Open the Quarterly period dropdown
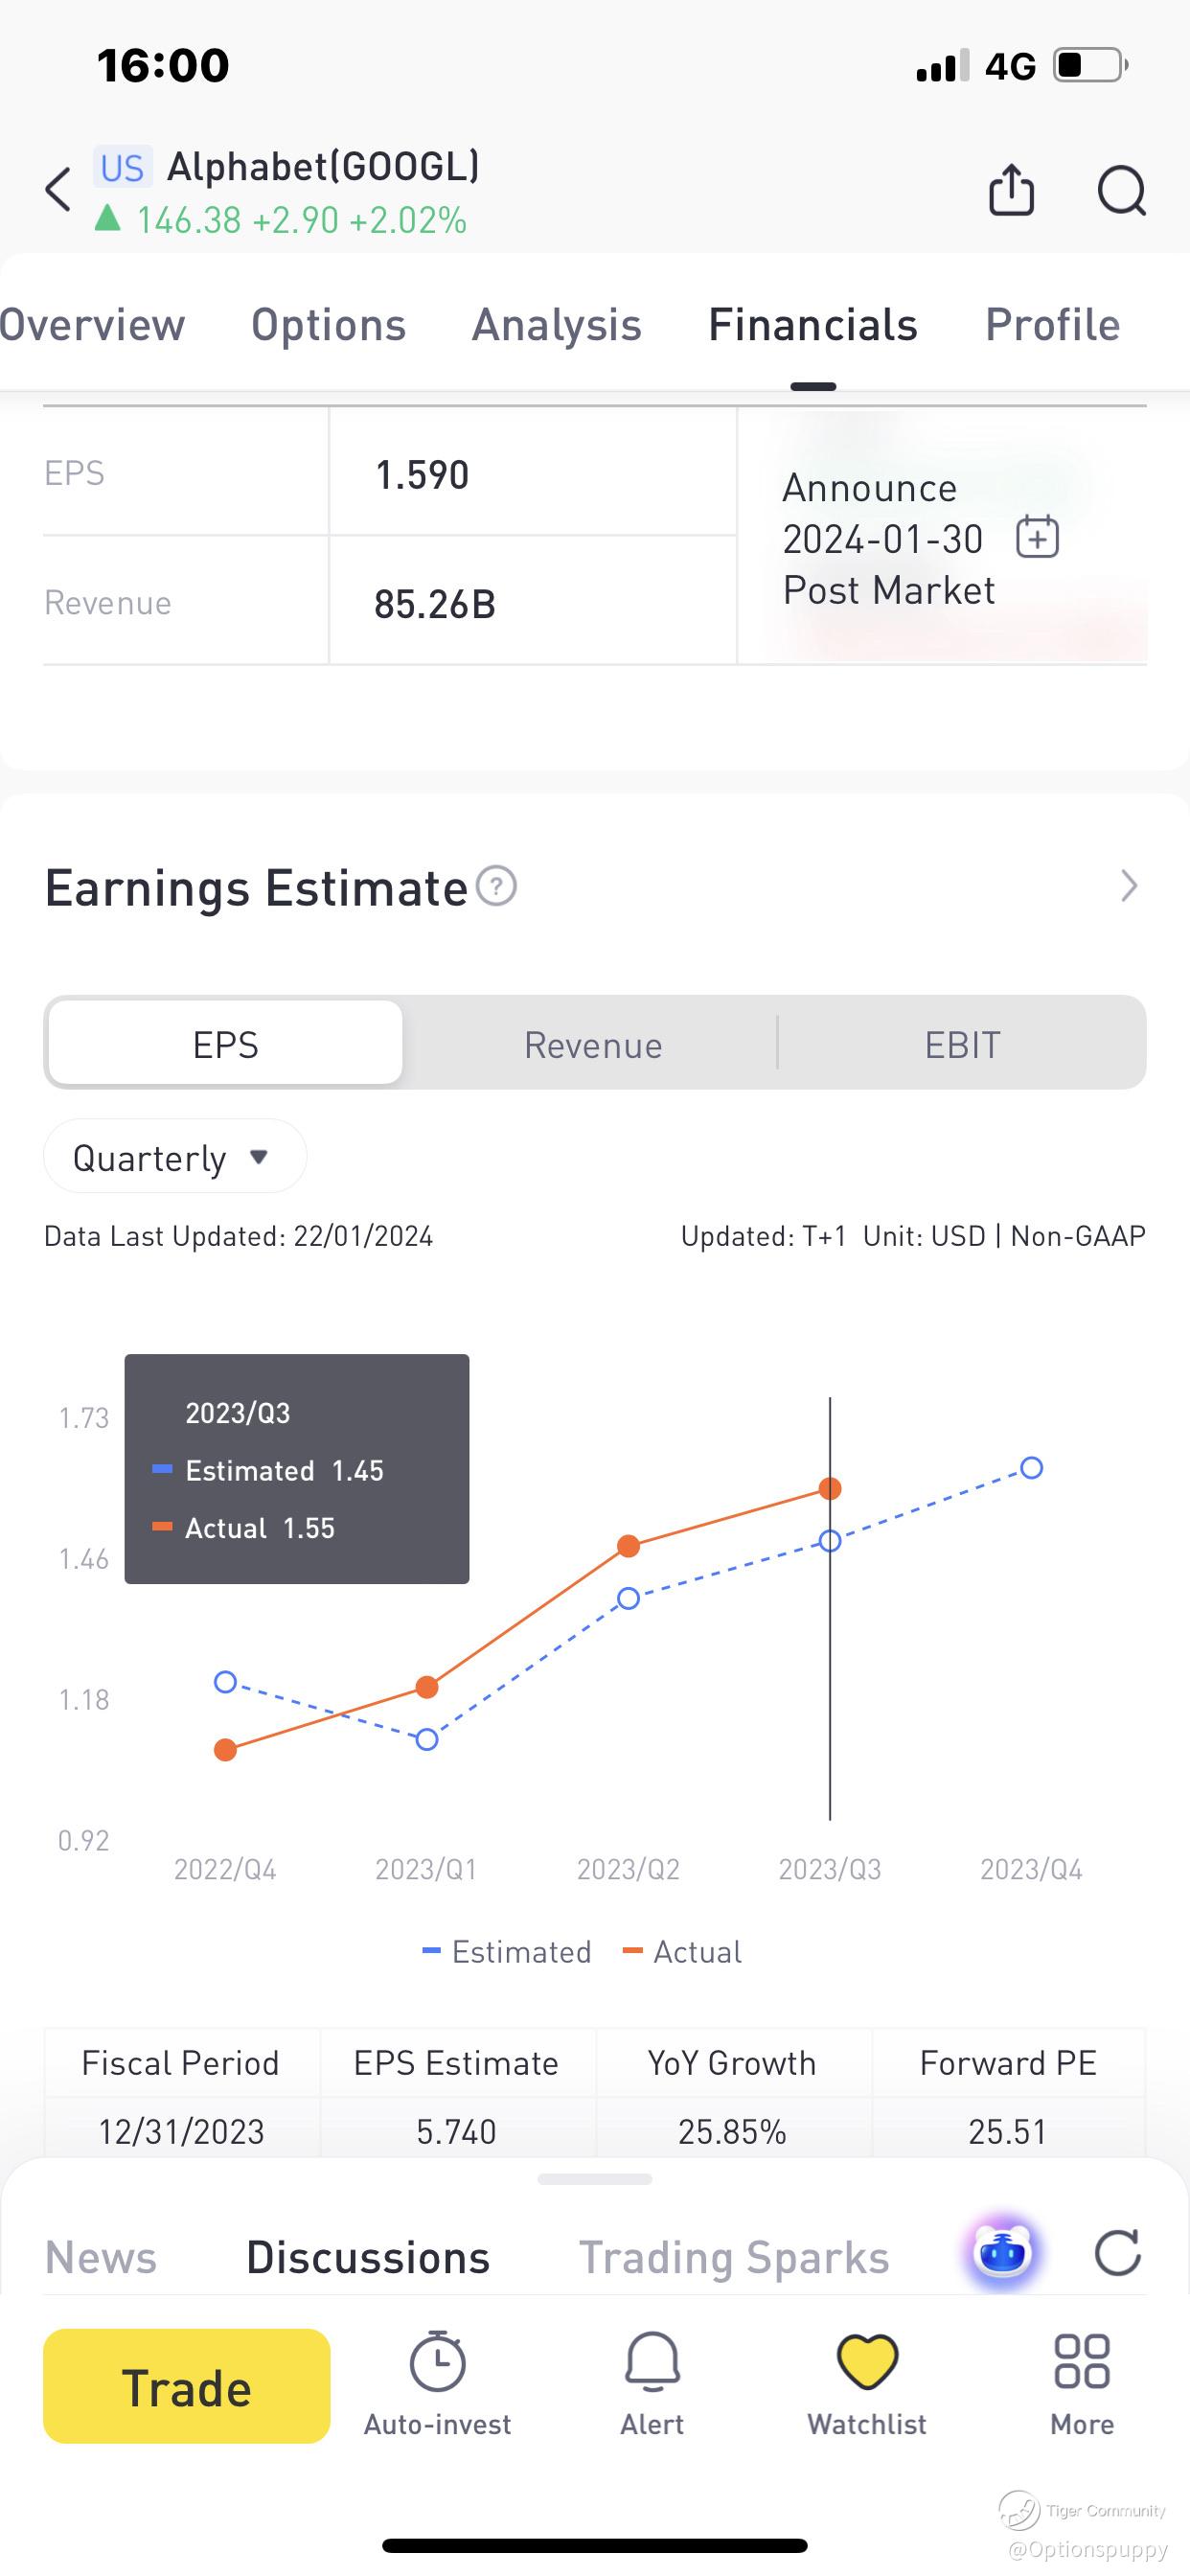This screenshot has width=1190, height=2576. tap(174, 1157)
